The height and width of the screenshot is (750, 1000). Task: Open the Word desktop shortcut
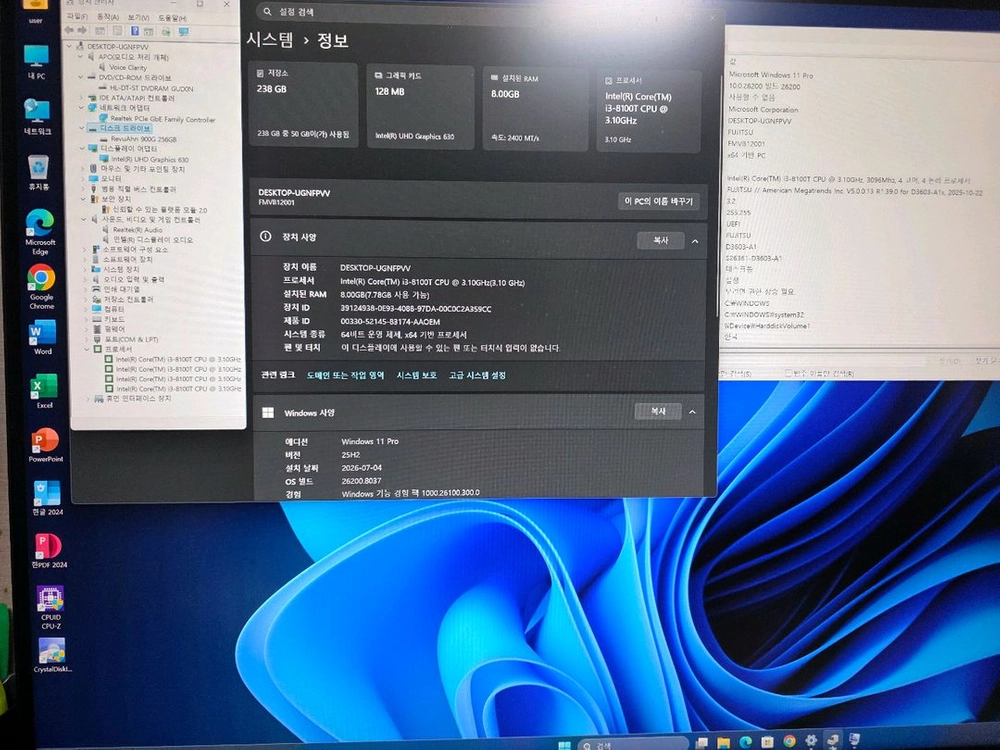tap(43, 338)
